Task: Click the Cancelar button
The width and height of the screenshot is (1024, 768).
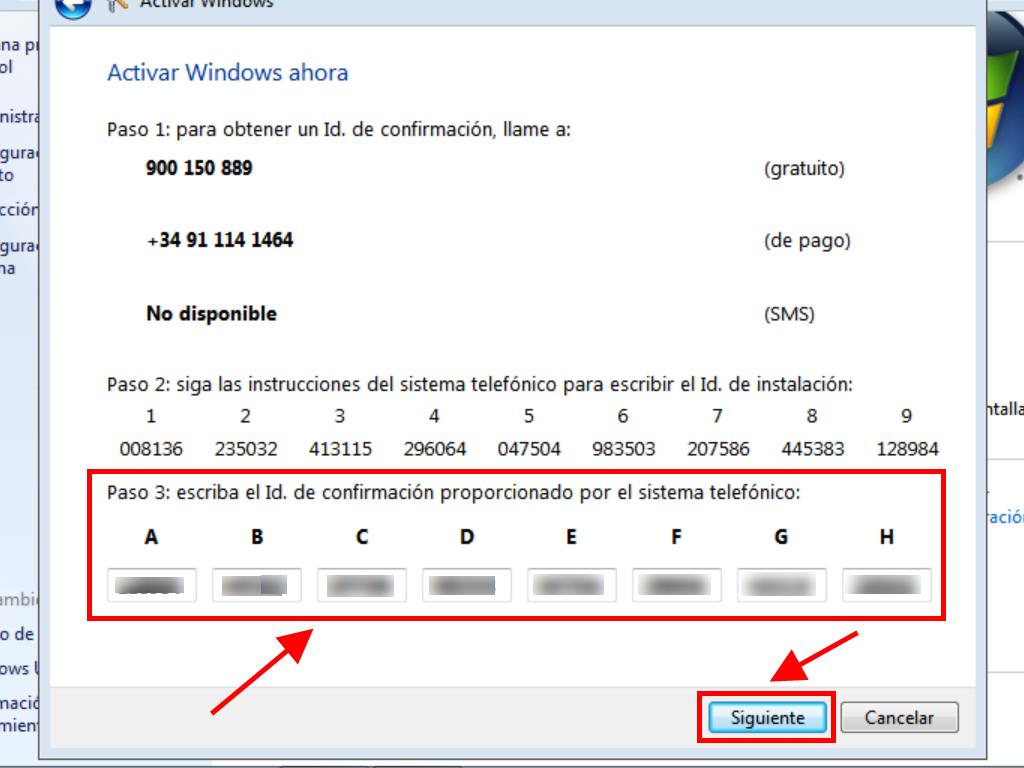Action: tap(899, 717)
